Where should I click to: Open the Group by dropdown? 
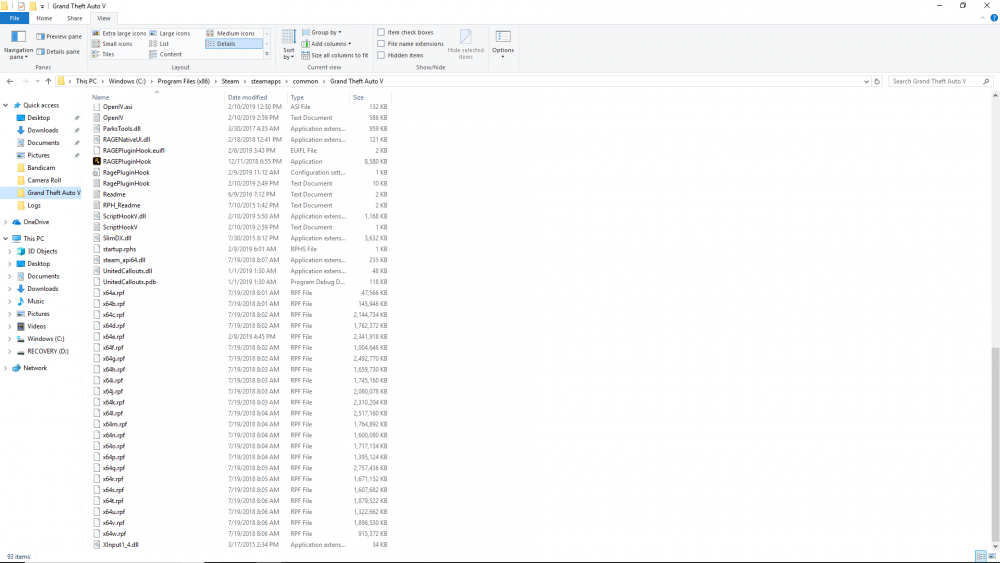(x=321, y=33)
